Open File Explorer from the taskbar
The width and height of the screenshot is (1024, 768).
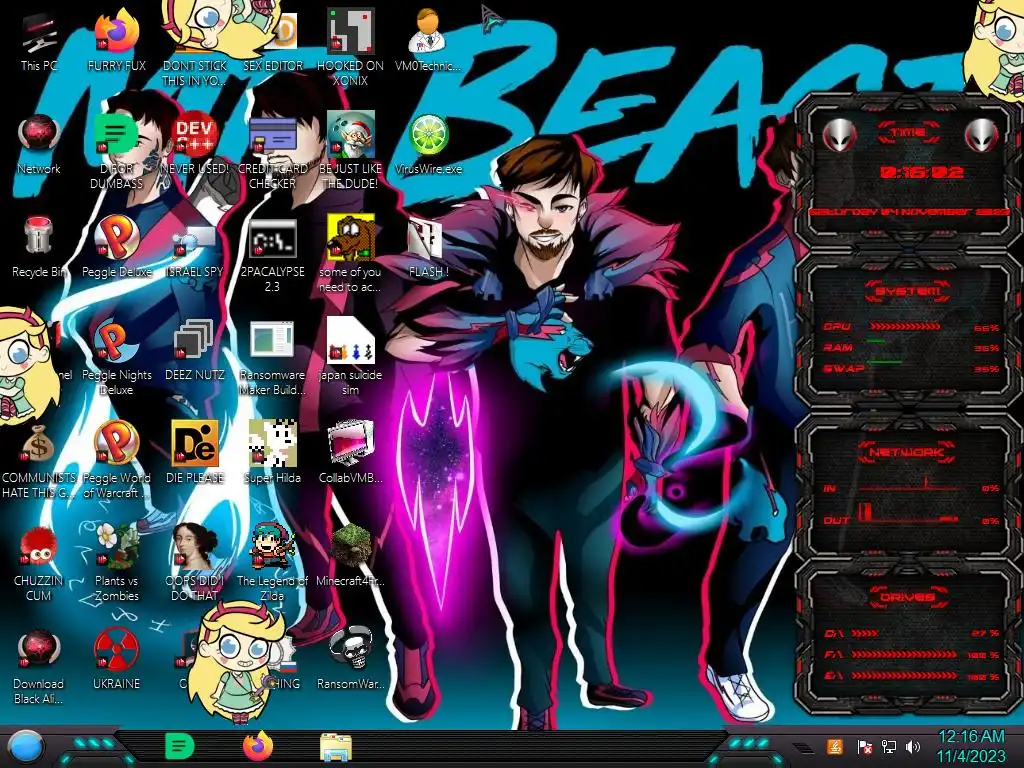(336, 747)
